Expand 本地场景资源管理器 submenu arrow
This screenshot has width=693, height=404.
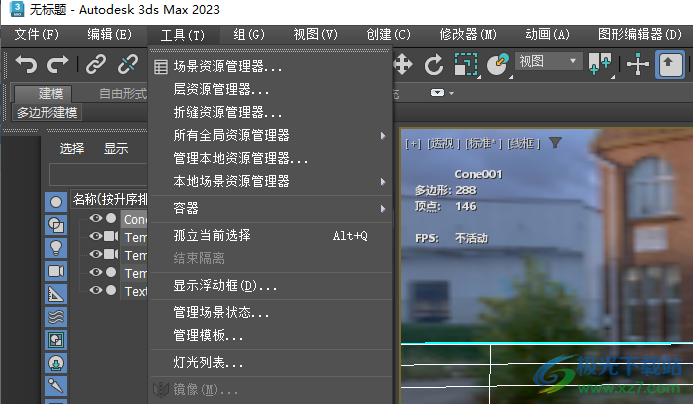[383, 182]
